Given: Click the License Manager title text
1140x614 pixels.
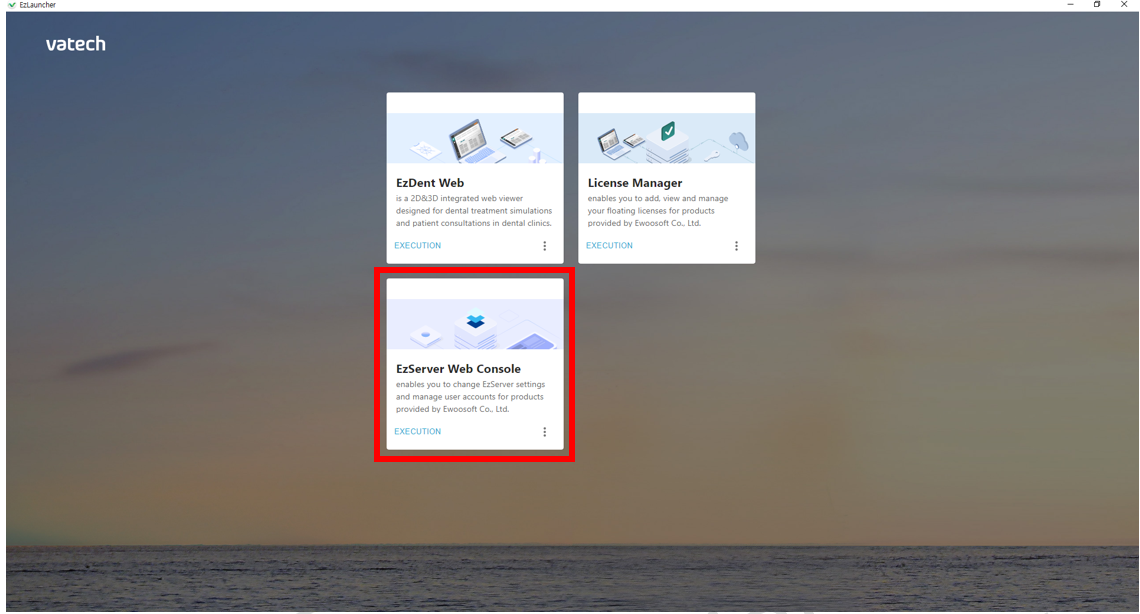Looking at the screenshot, I should 635,183.
